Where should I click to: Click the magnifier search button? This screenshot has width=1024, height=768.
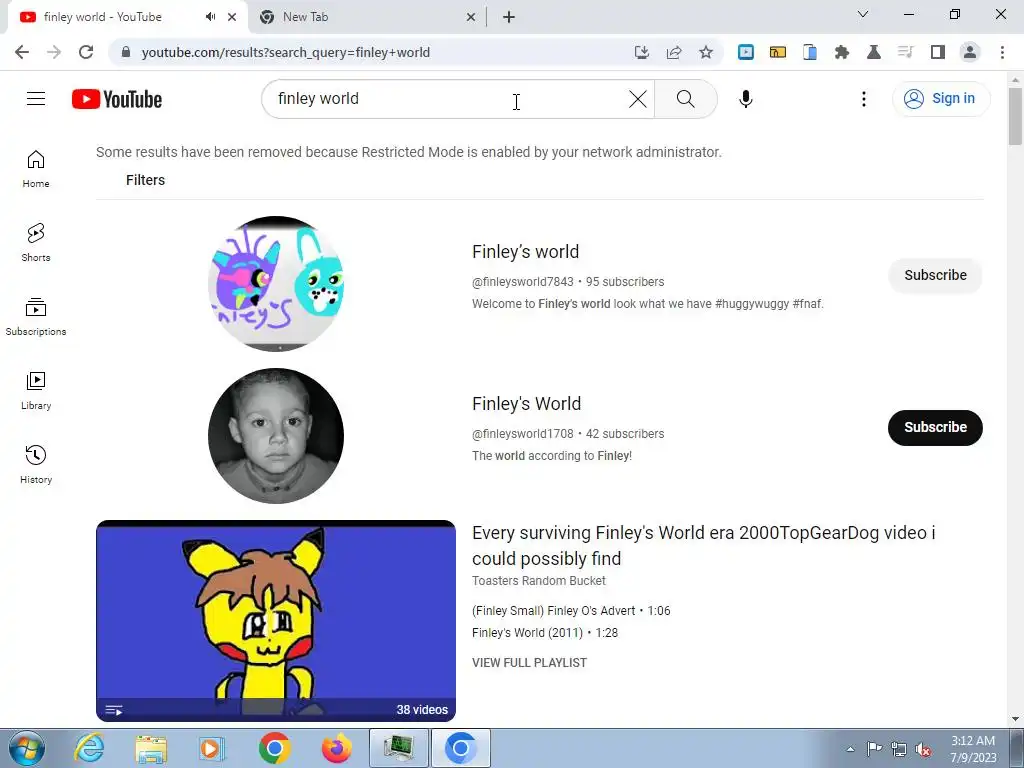point(686,99)
